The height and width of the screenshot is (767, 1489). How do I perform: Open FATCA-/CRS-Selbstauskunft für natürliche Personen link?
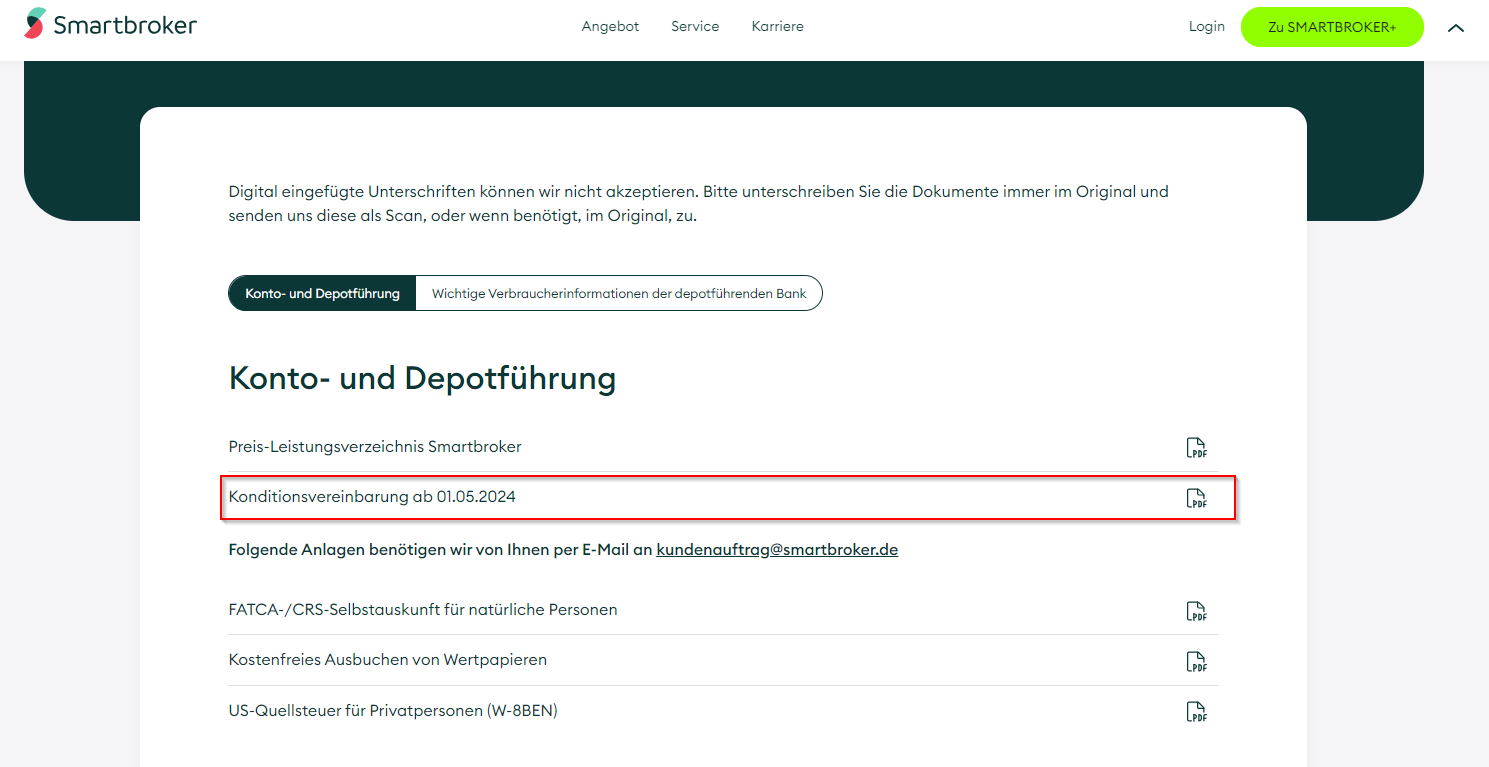coord(423,610)
